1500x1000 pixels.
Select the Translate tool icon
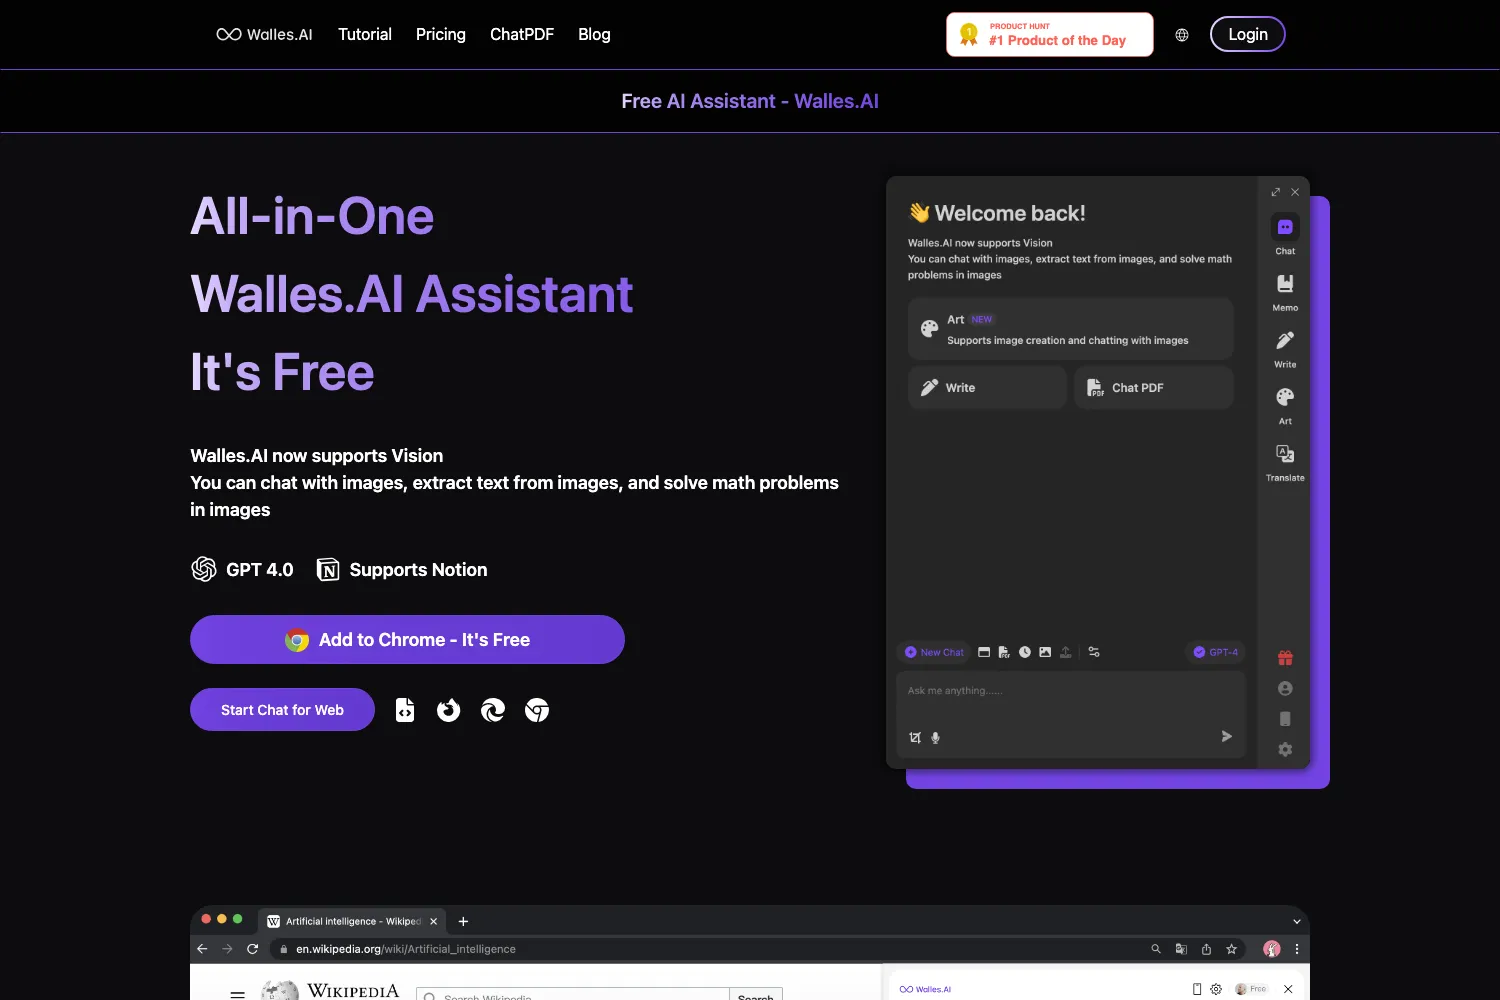coord(1285,461)
